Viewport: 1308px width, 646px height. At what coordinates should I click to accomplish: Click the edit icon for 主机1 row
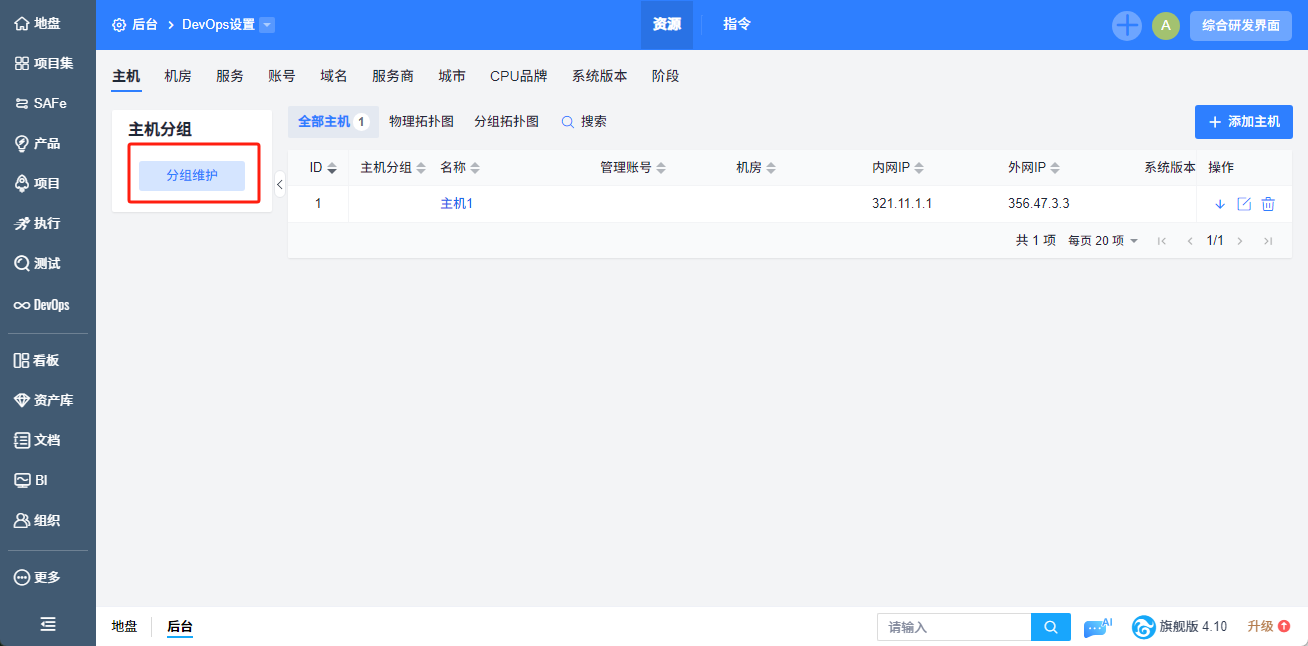click(x=1244, y=204)
